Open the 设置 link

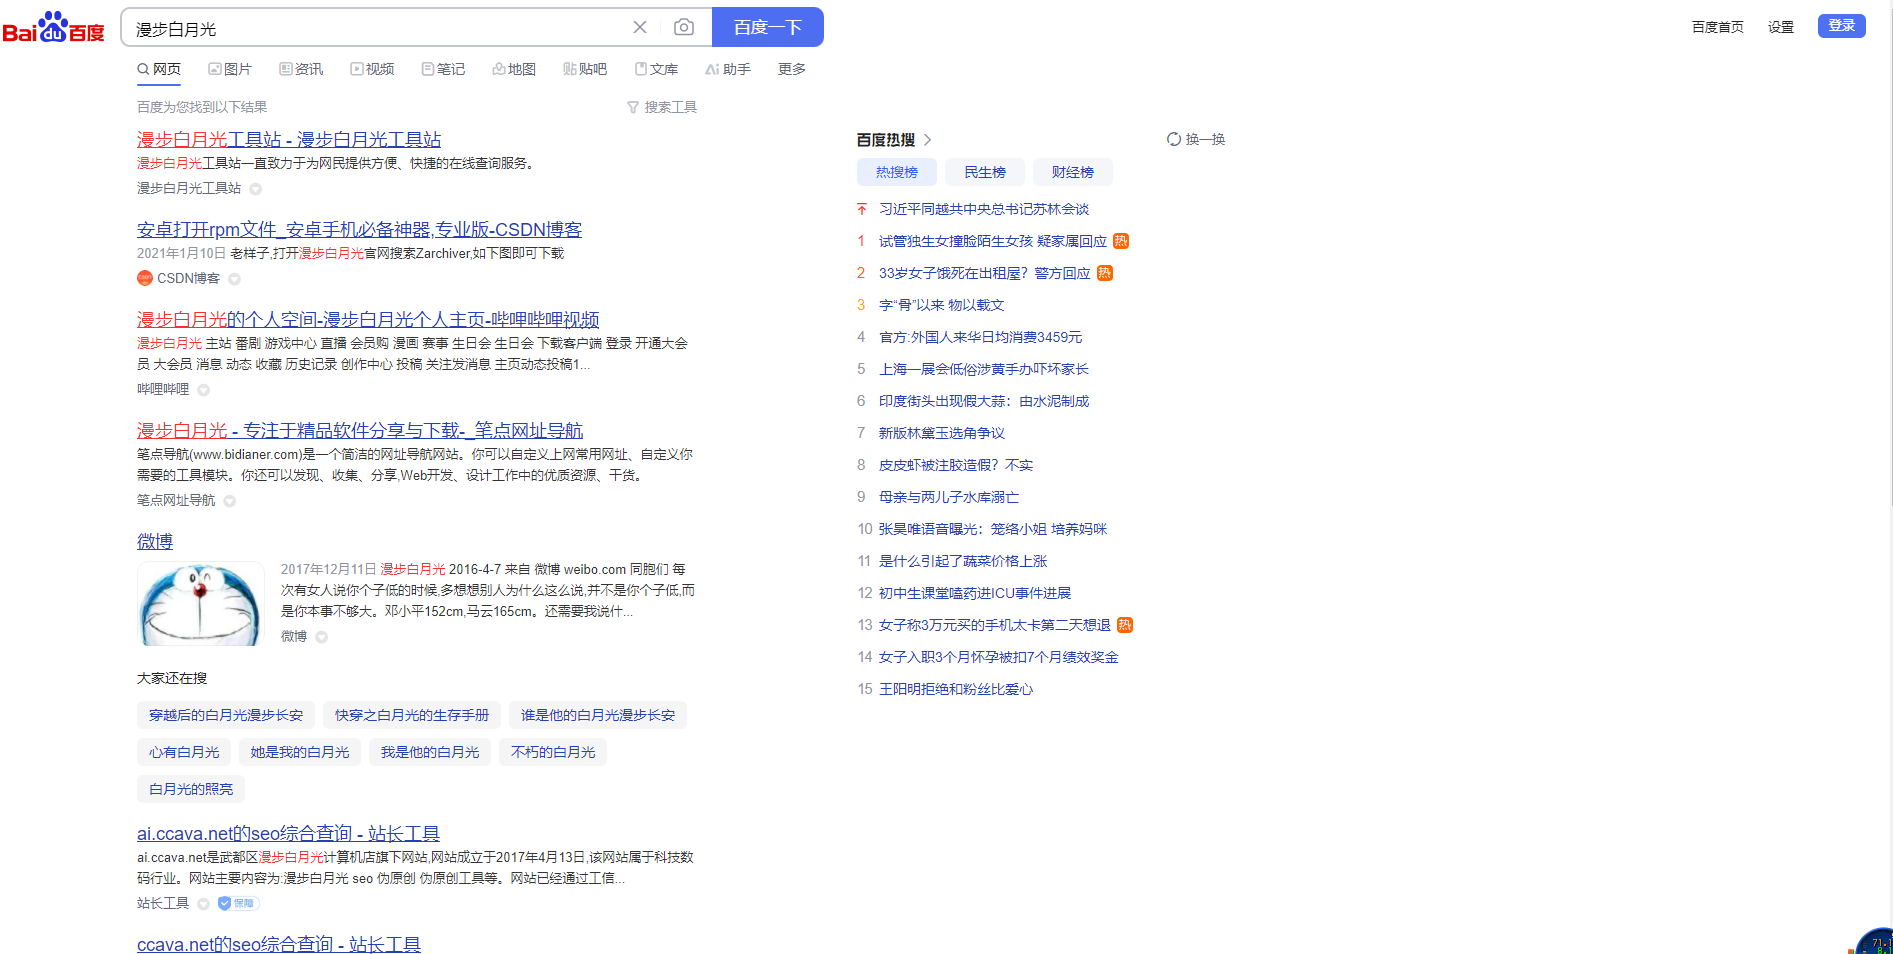tap(1781, 27)
